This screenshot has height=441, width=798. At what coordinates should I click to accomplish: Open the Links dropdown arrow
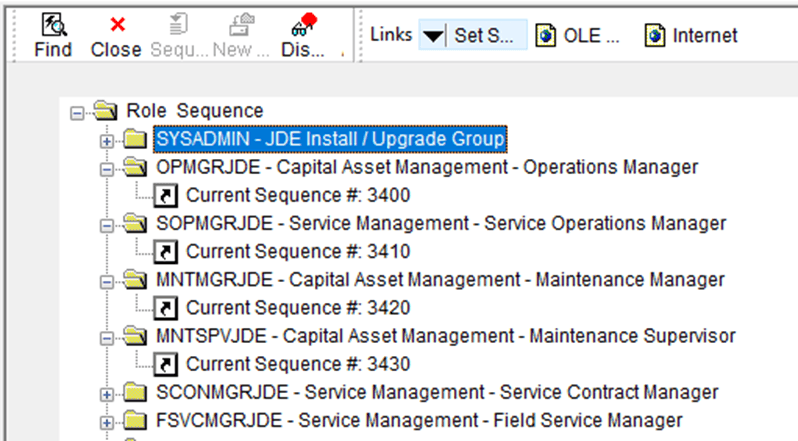[433, 36]
